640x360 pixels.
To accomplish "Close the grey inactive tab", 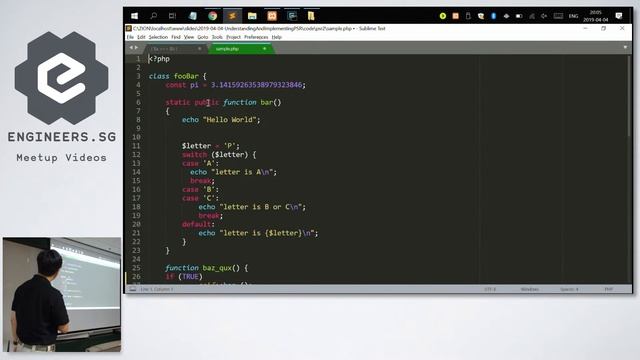I will pos(200,49).
